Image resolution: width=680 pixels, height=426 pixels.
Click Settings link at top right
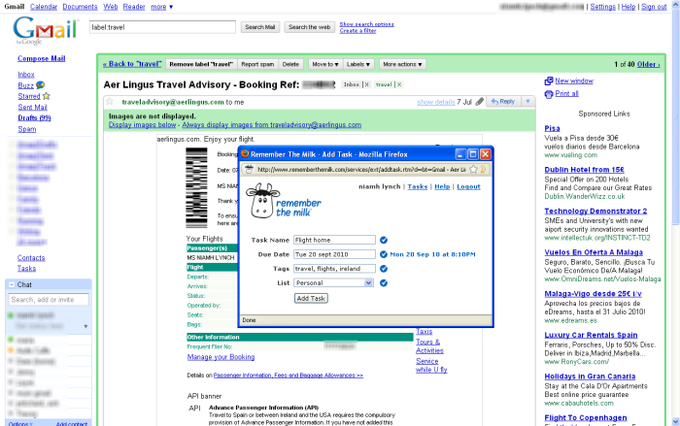pos(602,7)
